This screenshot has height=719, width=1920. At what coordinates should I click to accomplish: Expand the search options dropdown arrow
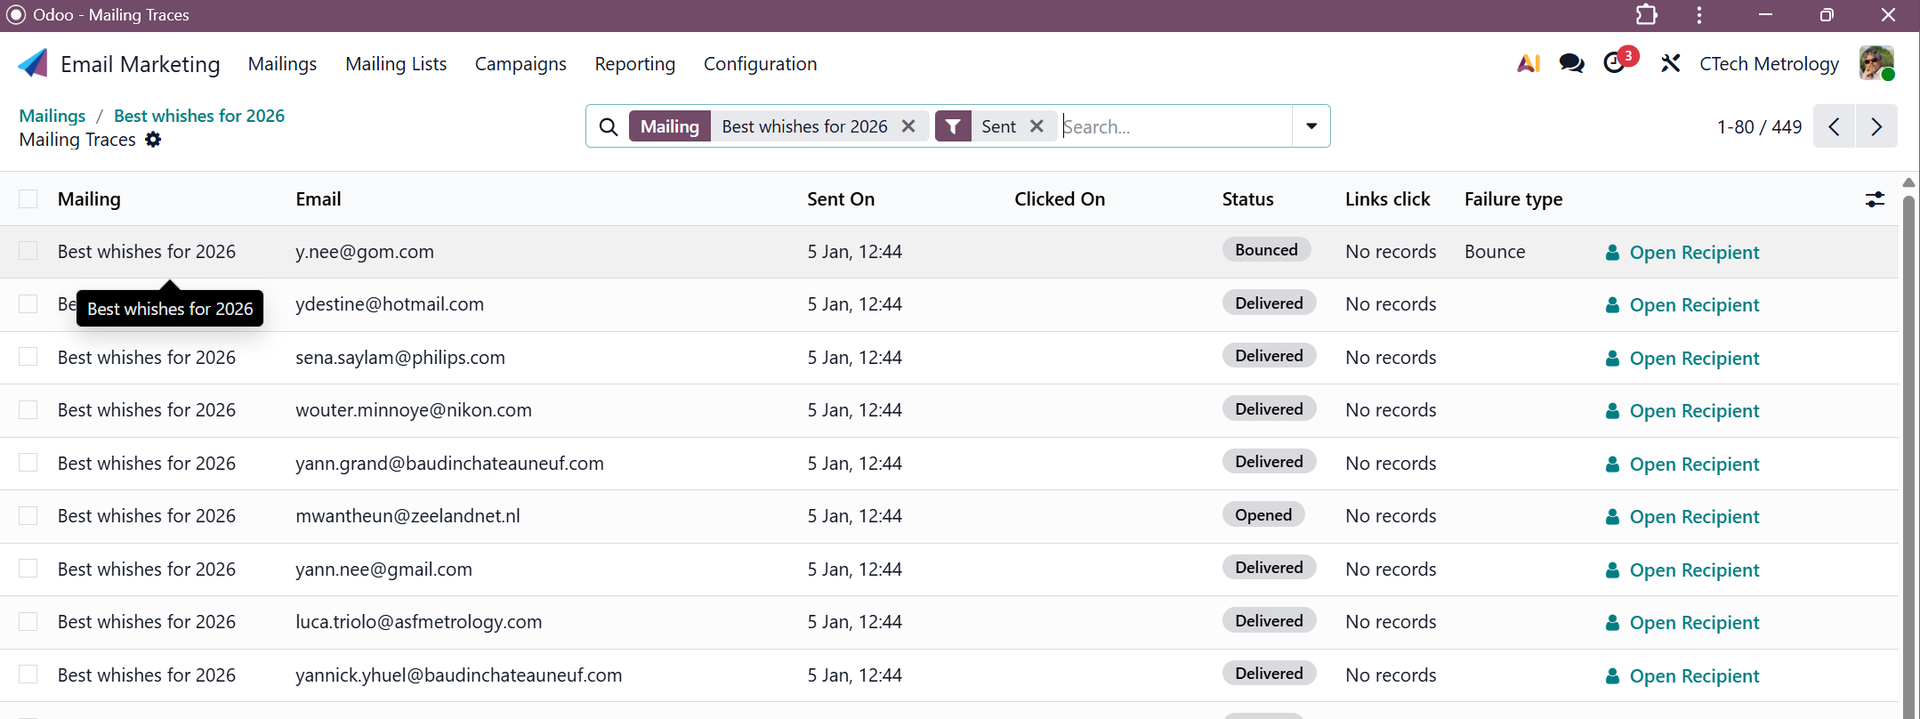tap(1310, 126)
